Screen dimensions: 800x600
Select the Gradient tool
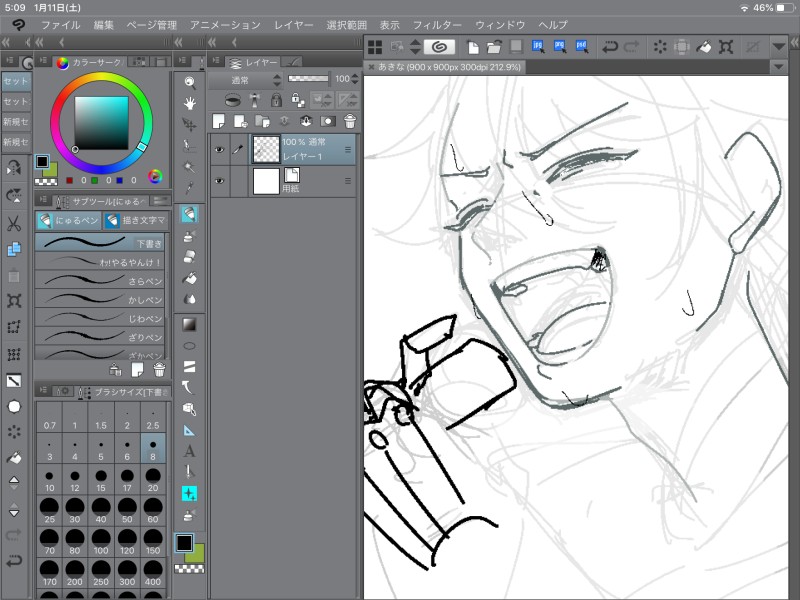(x=189, y=324)
